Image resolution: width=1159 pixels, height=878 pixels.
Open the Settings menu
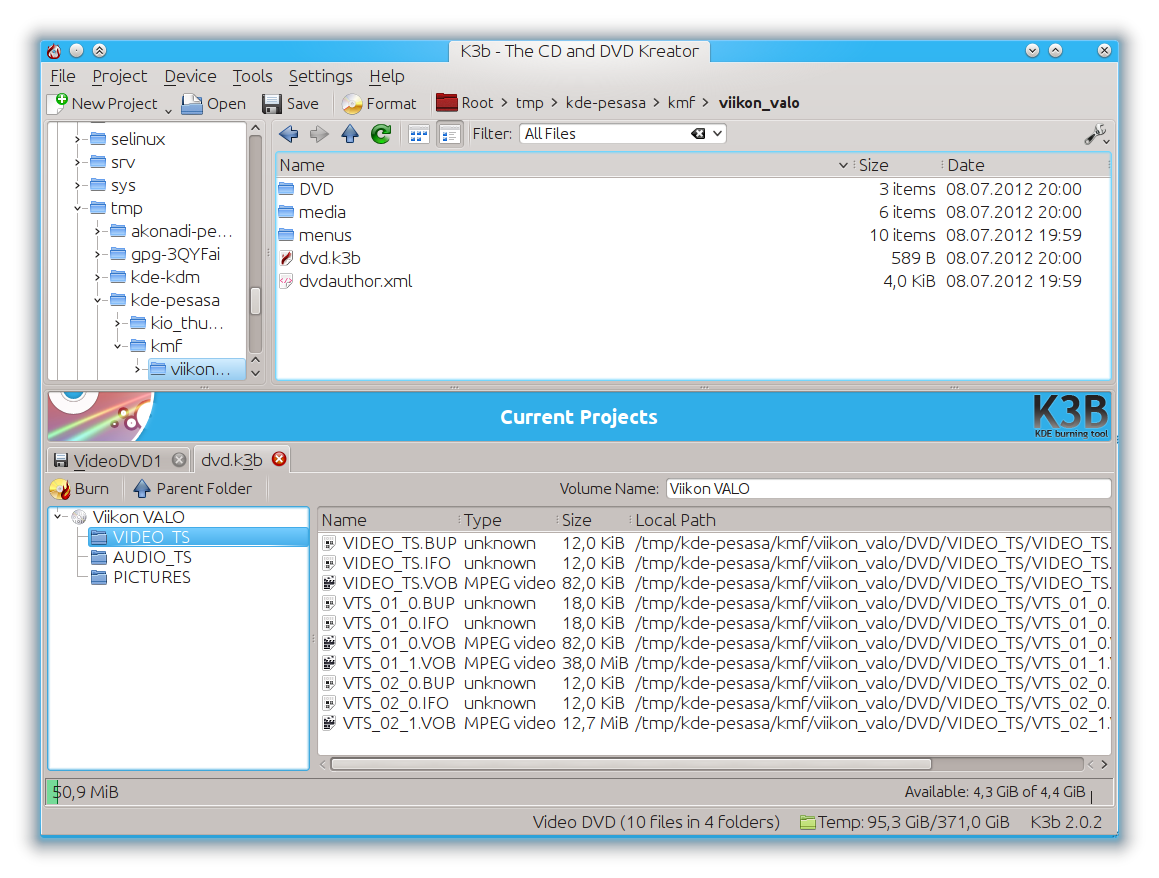[321, 76]
